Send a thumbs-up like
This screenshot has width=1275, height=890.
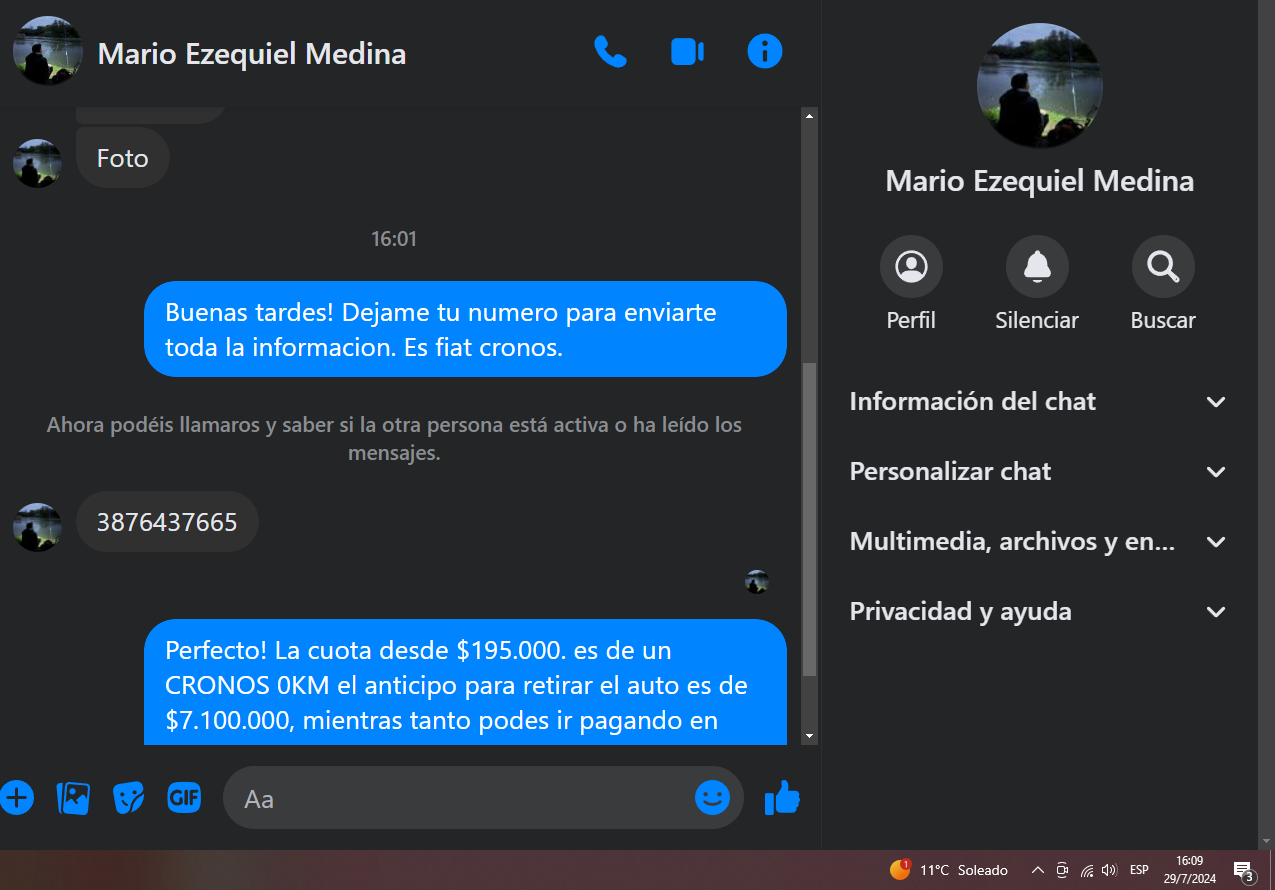tap(782, 798)
